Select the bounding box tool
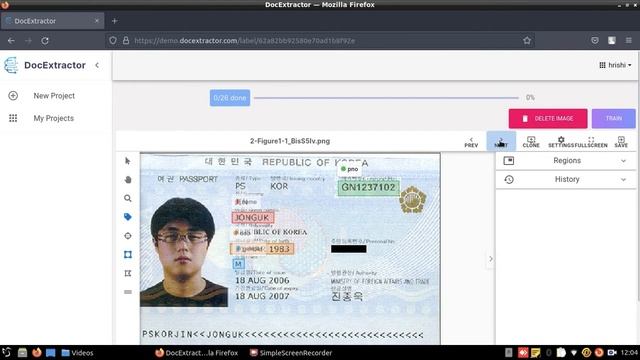Screen dimensions: 640x360 (128, 255)
